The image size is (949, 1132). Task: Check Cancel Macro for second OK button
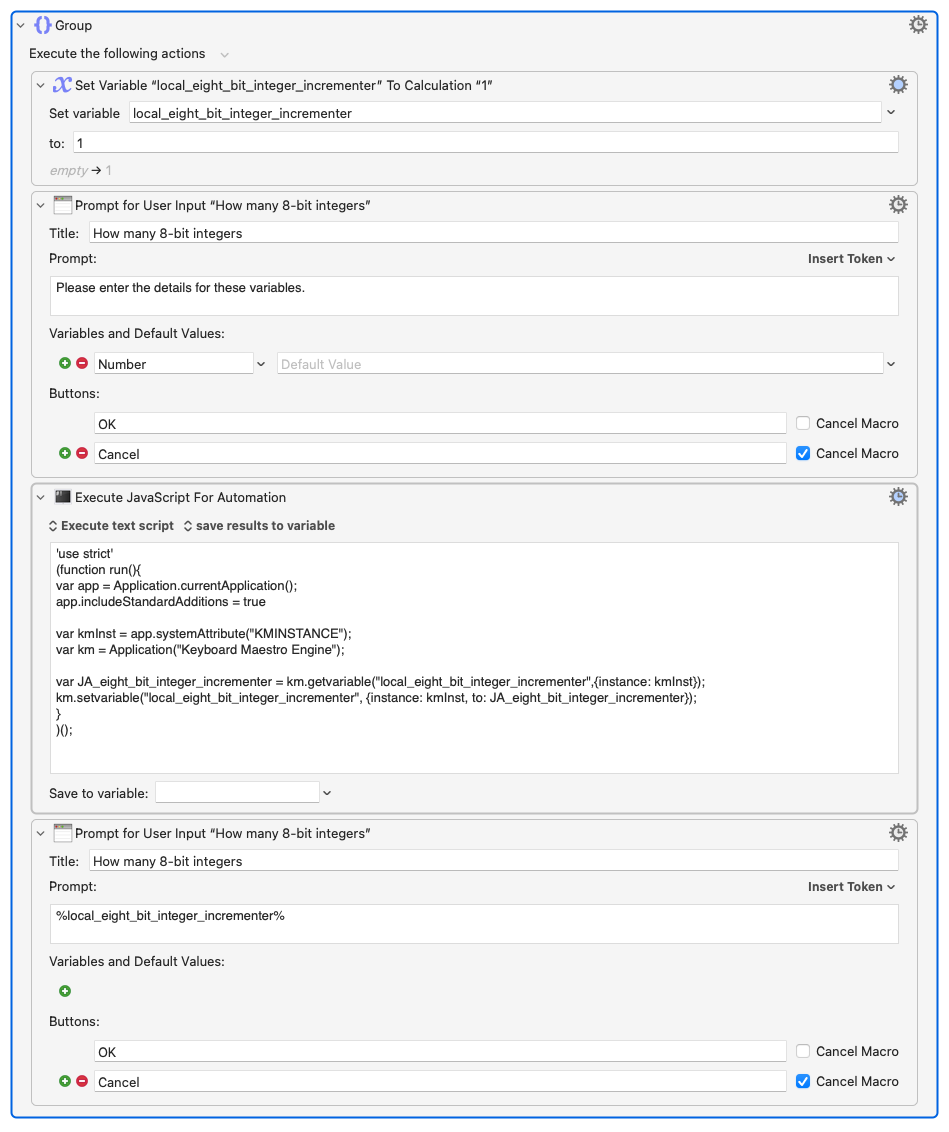click(803, 1051)
